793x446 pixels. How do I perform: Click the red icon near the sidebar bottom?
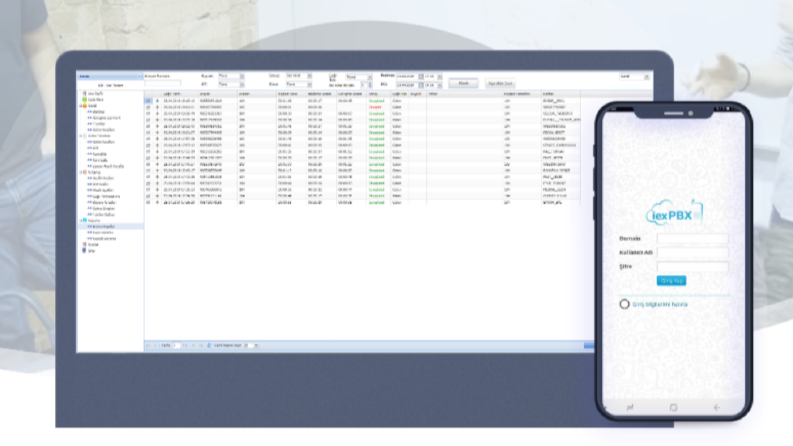(84, 244)
